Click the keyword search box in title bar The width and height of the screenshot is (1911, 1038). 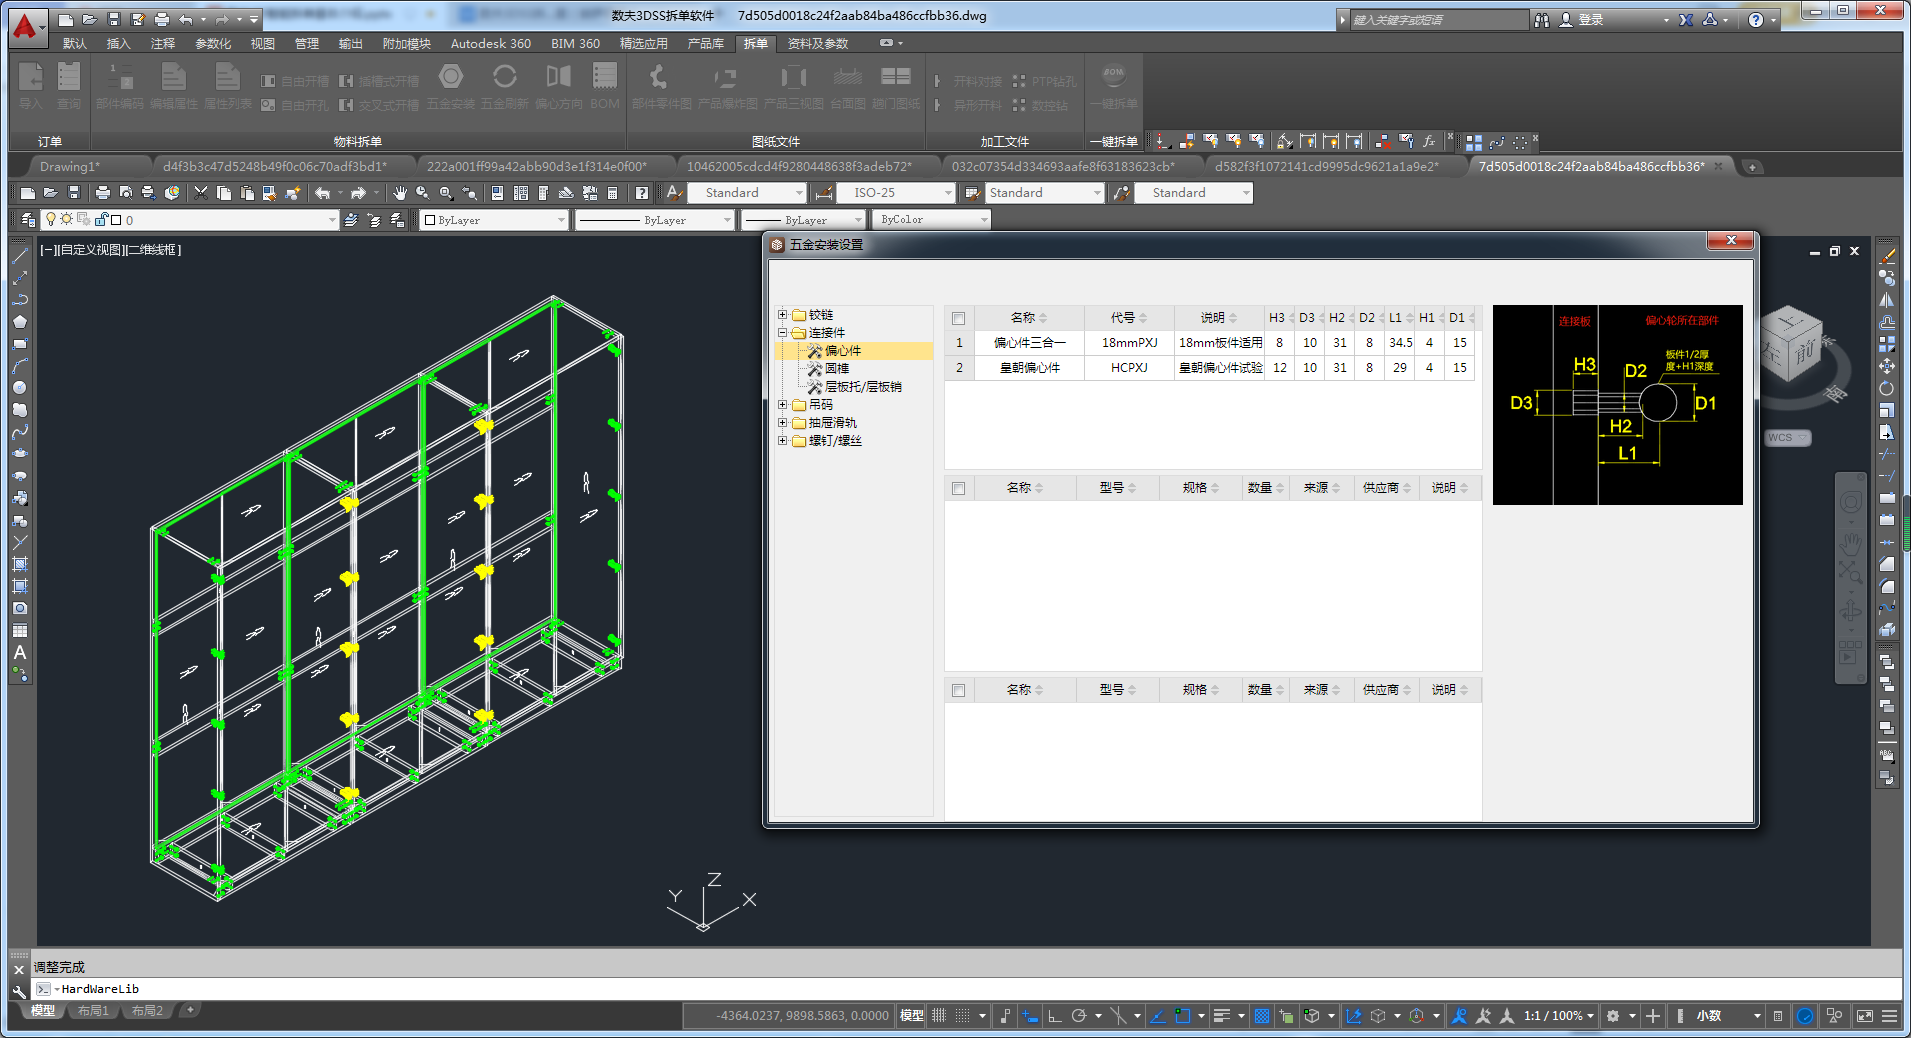[x=1438, y=20]
